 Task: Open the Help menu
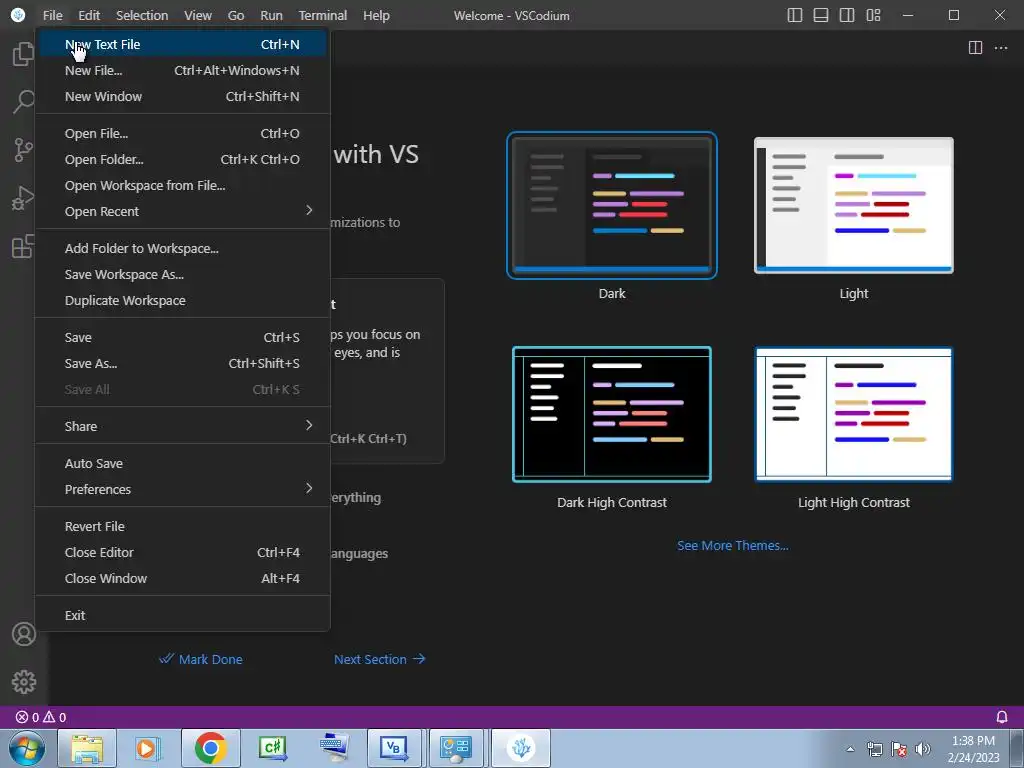click(x=376, y=15)
